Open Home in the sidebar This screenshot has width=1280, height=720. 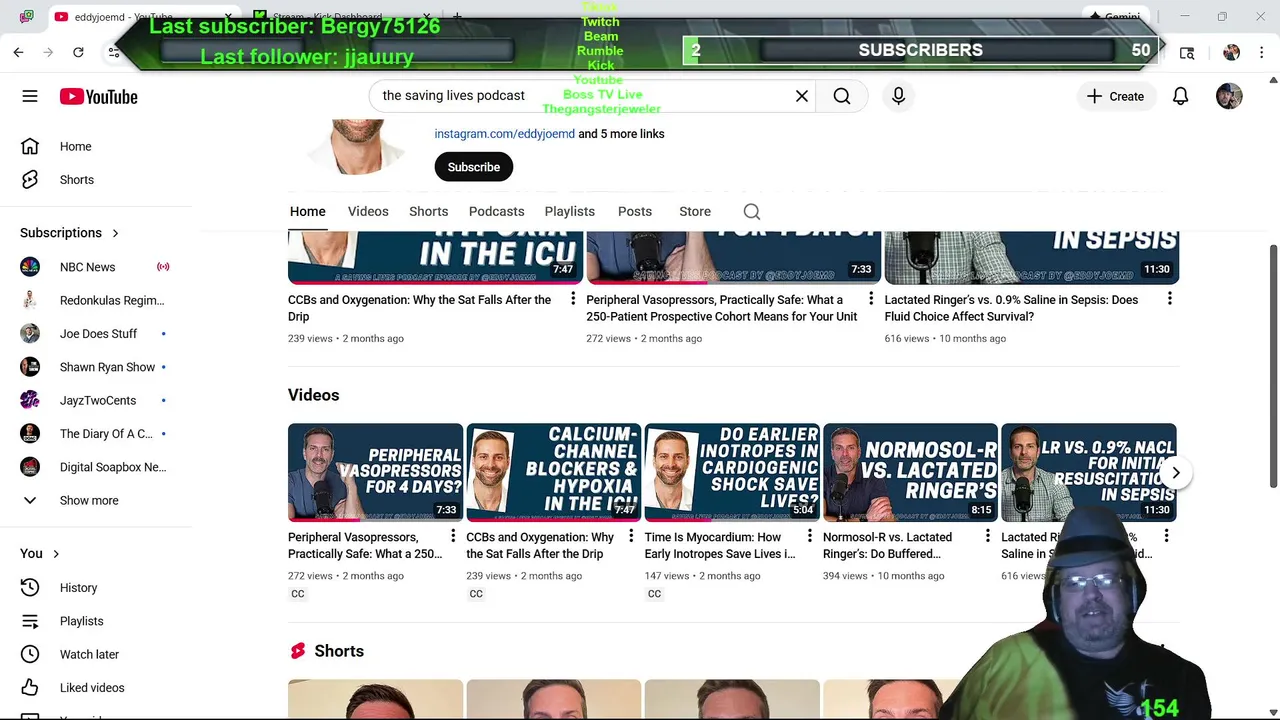96,146
